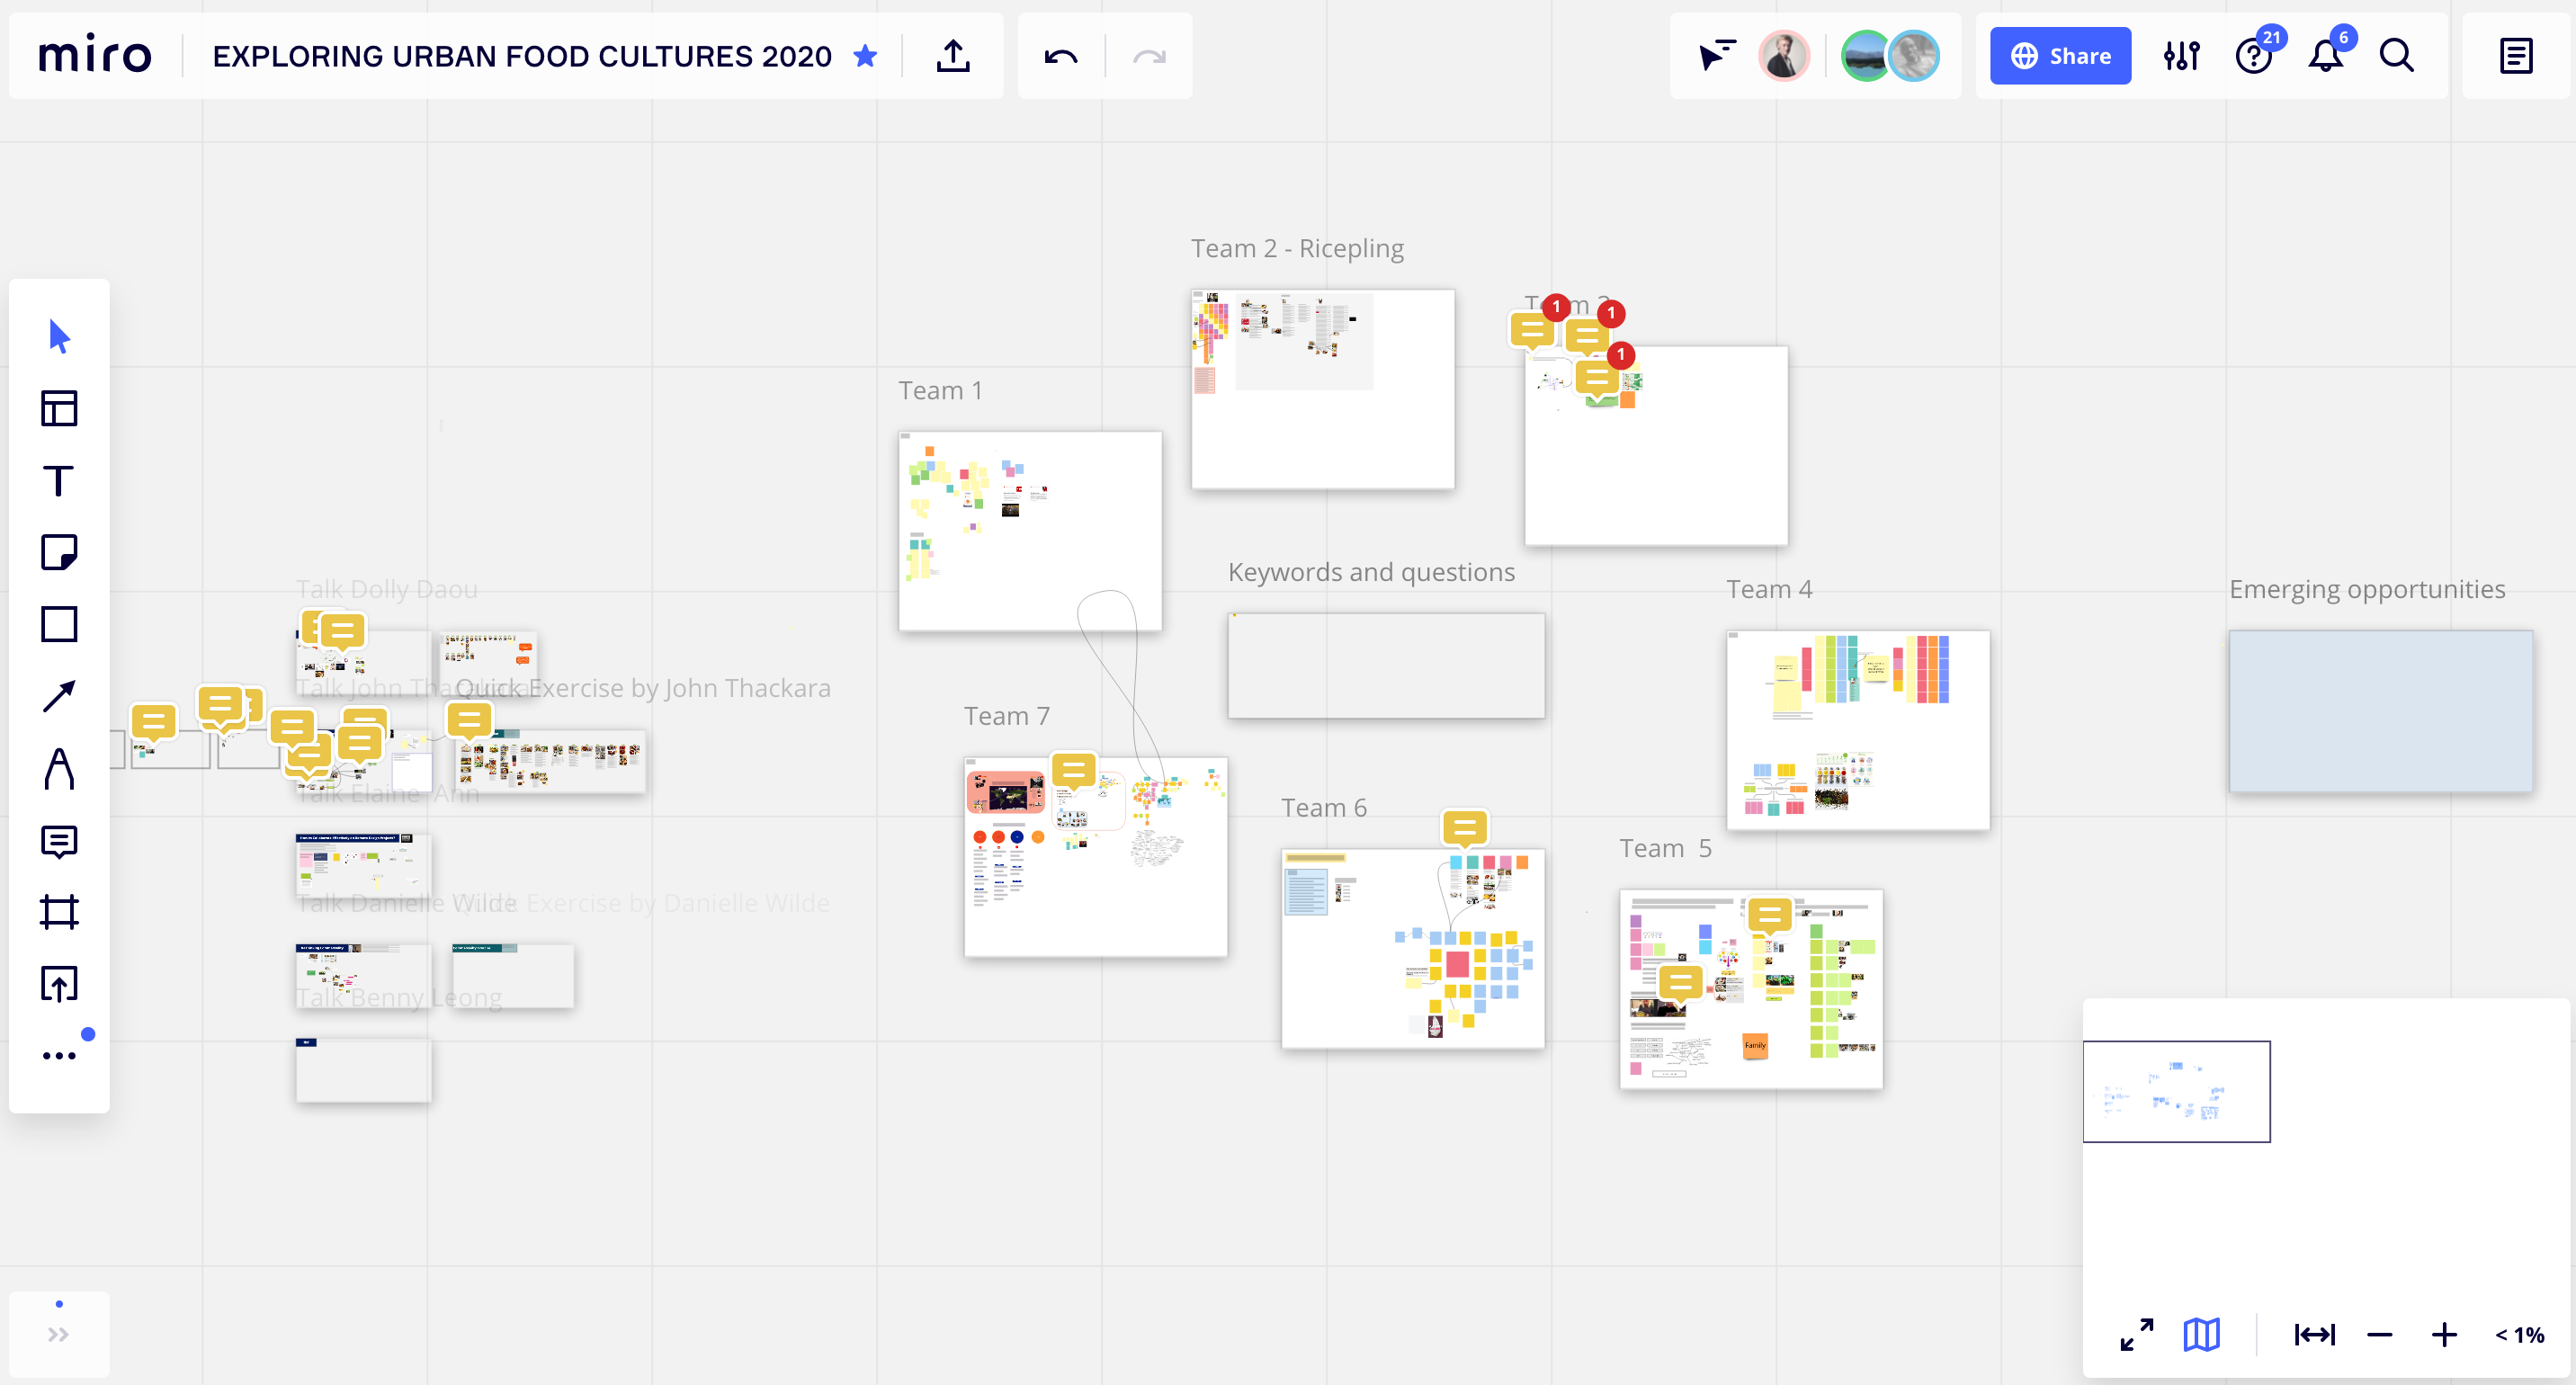Click the zoom in plus button
This screenshot has width=2576, height=1385.
pos(2444,1334)
